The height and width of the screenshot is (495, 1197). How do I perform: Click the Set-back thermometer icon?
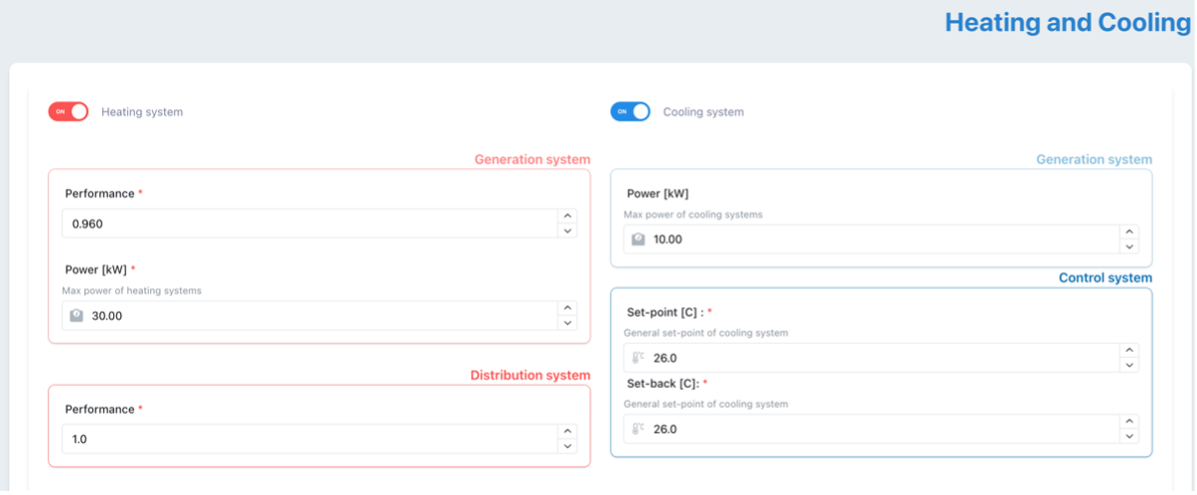(x=638, y=429)
